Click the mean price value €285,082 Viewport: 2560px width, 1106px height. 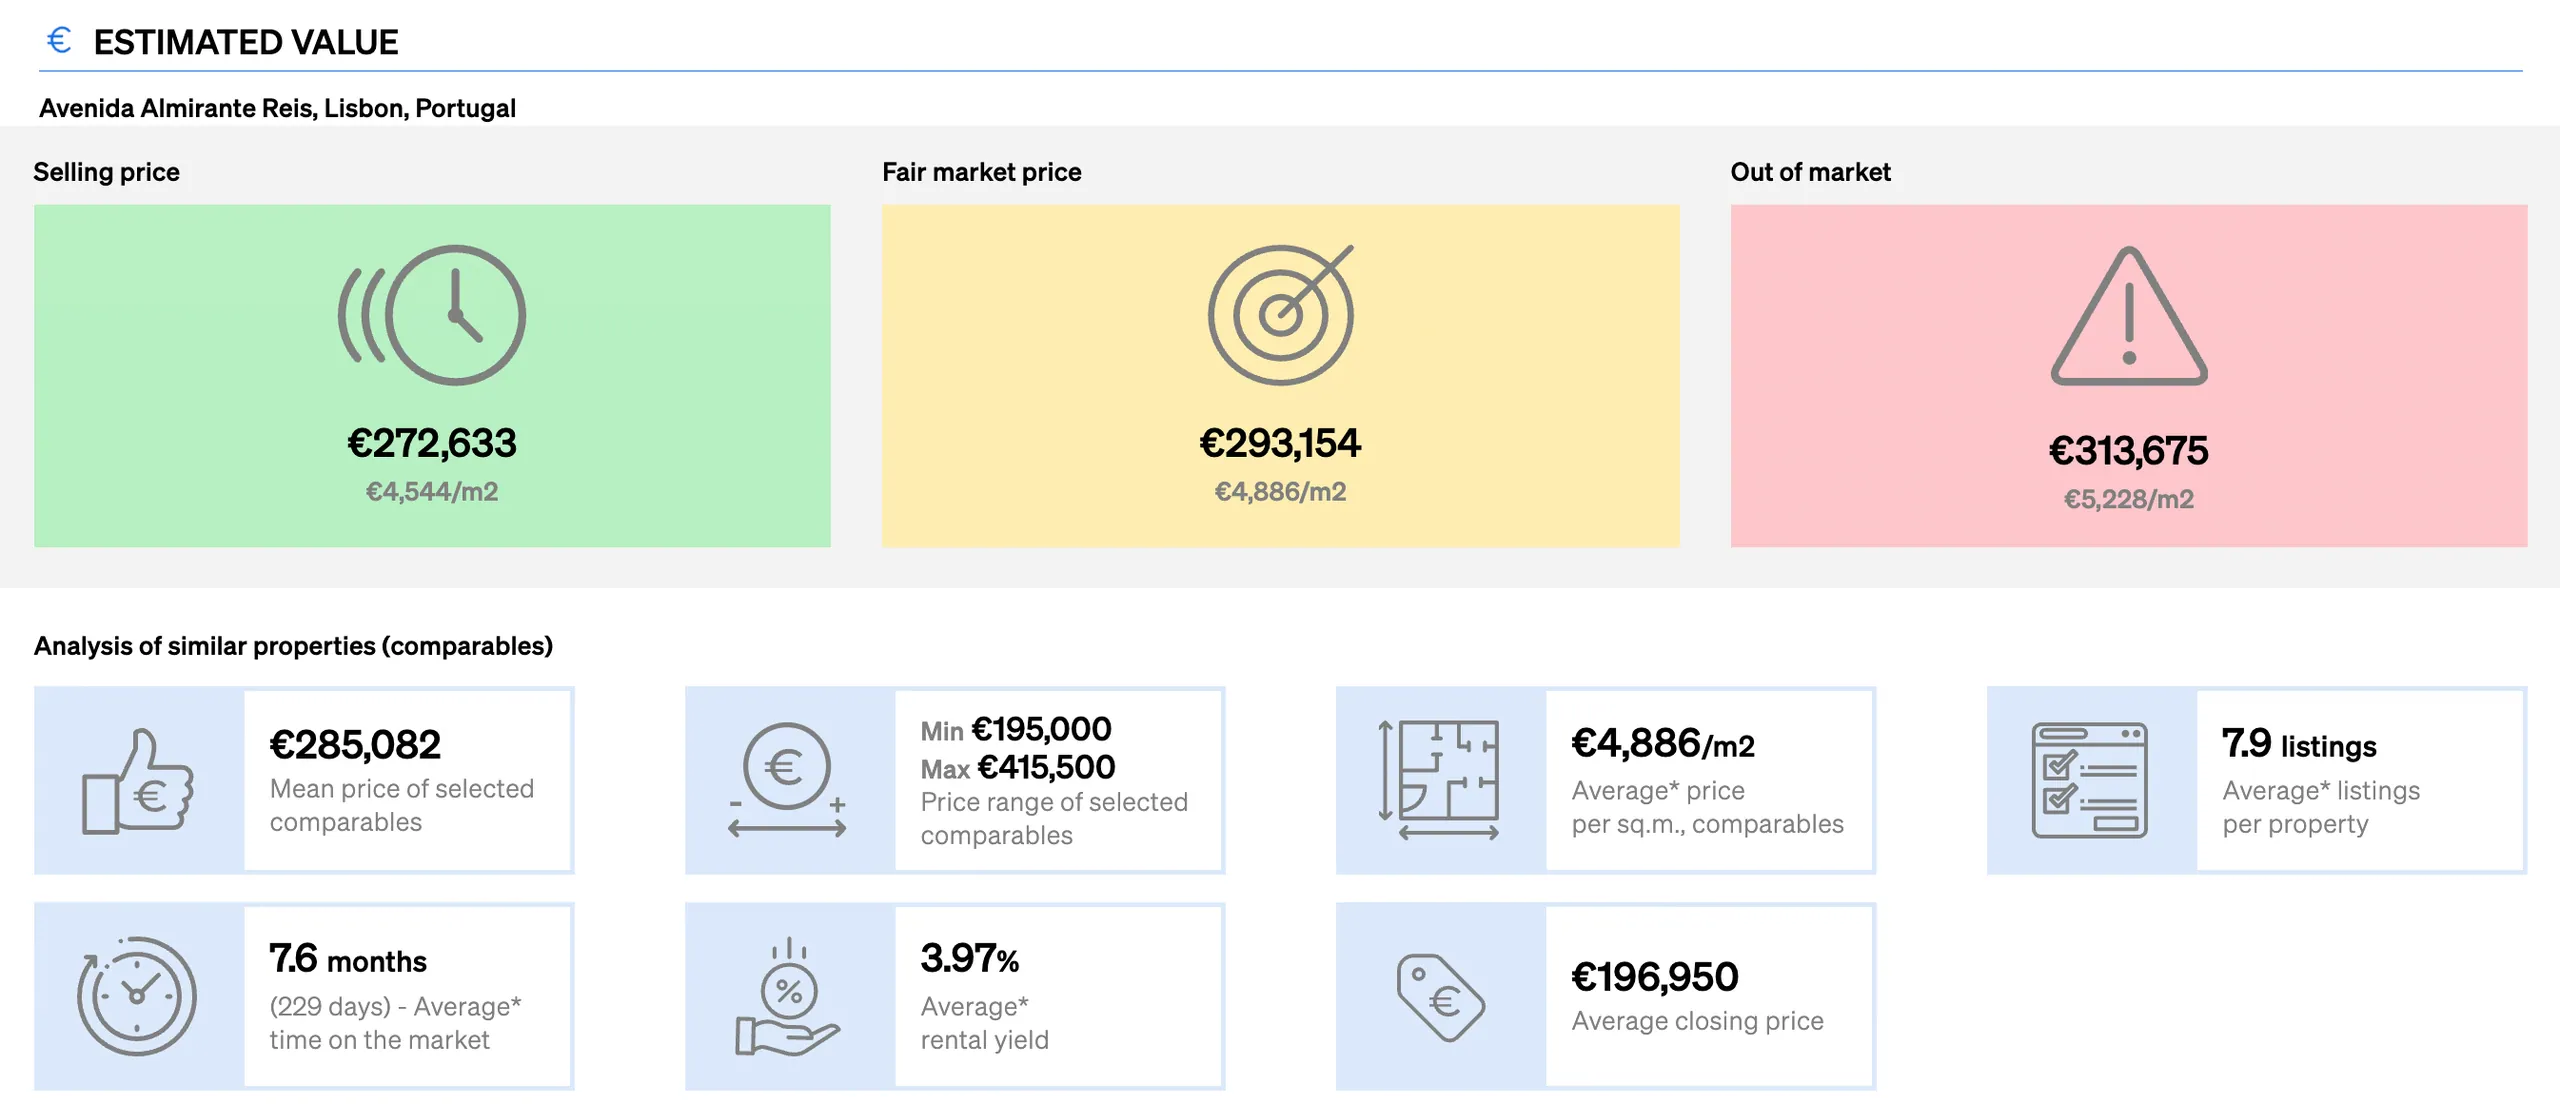pos(355,744)
